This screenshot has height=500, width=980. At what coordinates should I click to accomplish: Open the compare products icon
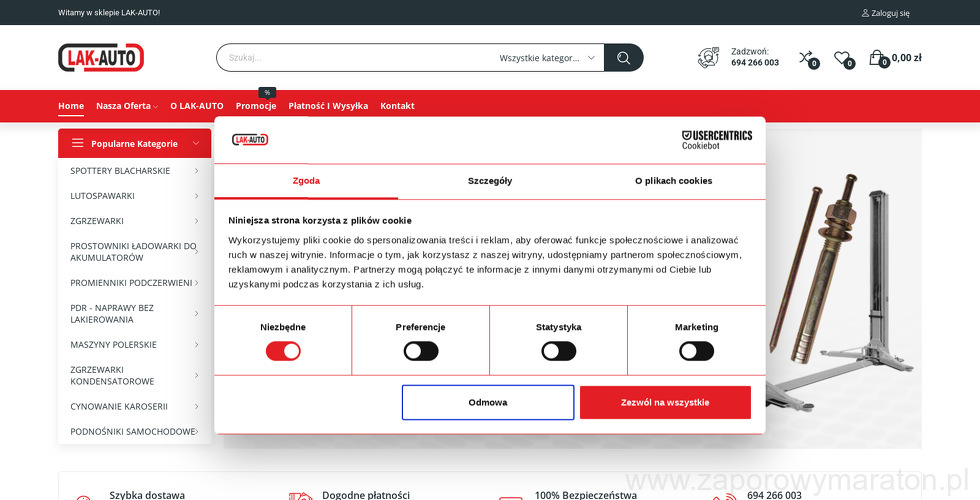click(x=806, y=58)
